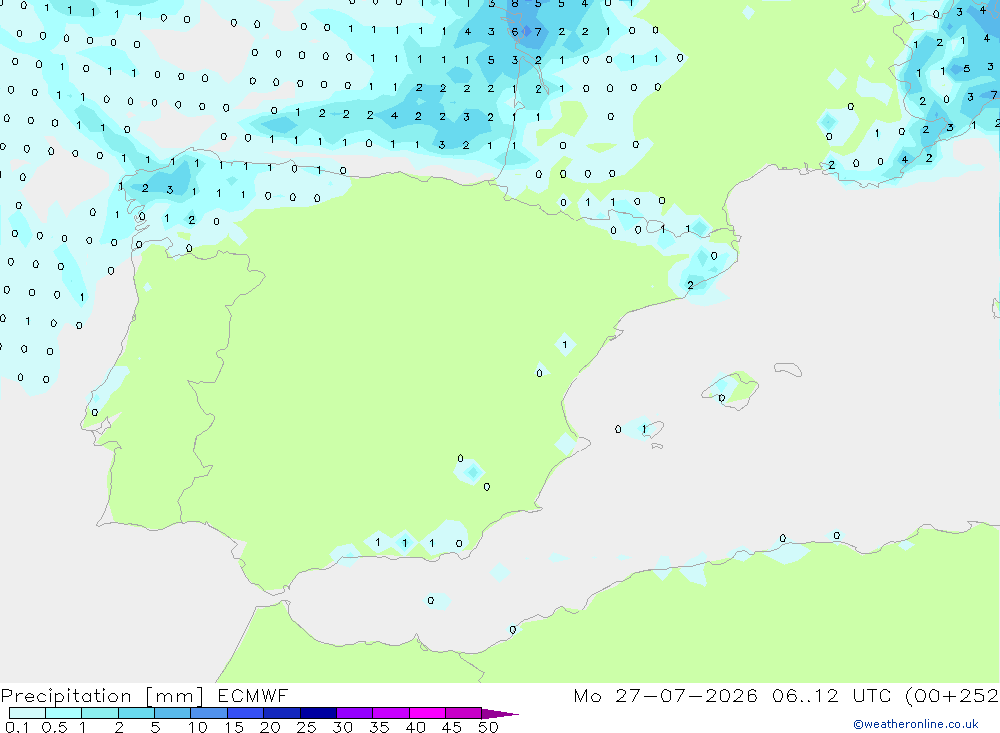Click the '0.5' legend scale label

(x=54, y=727)
